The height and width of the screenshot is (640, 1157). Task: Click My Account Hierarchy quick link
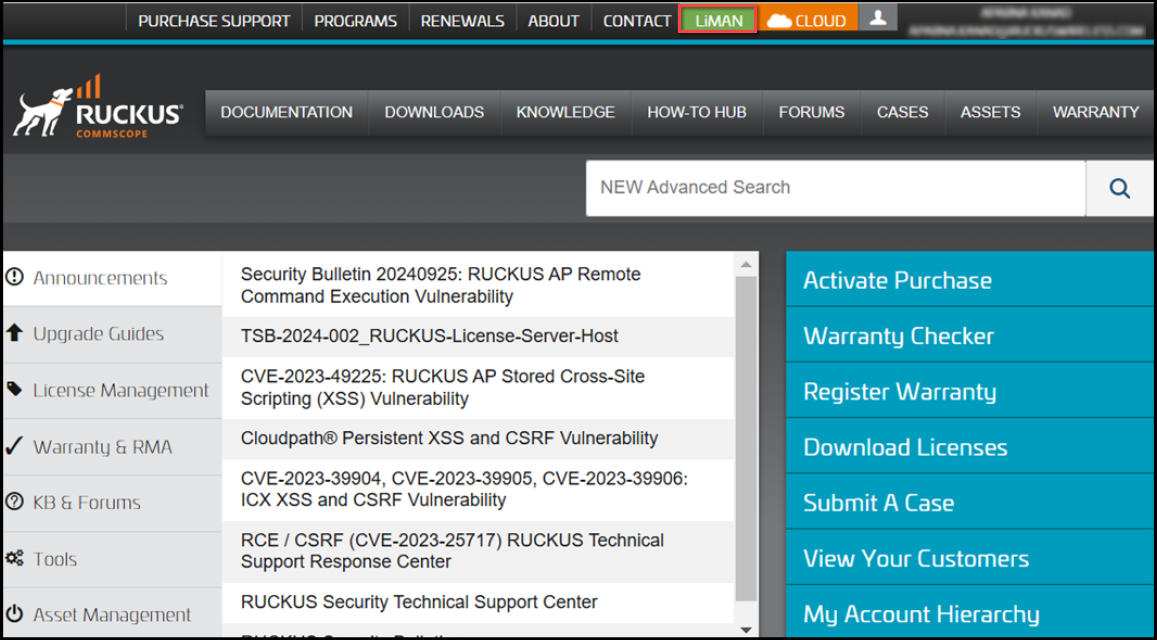click(970, 612)
